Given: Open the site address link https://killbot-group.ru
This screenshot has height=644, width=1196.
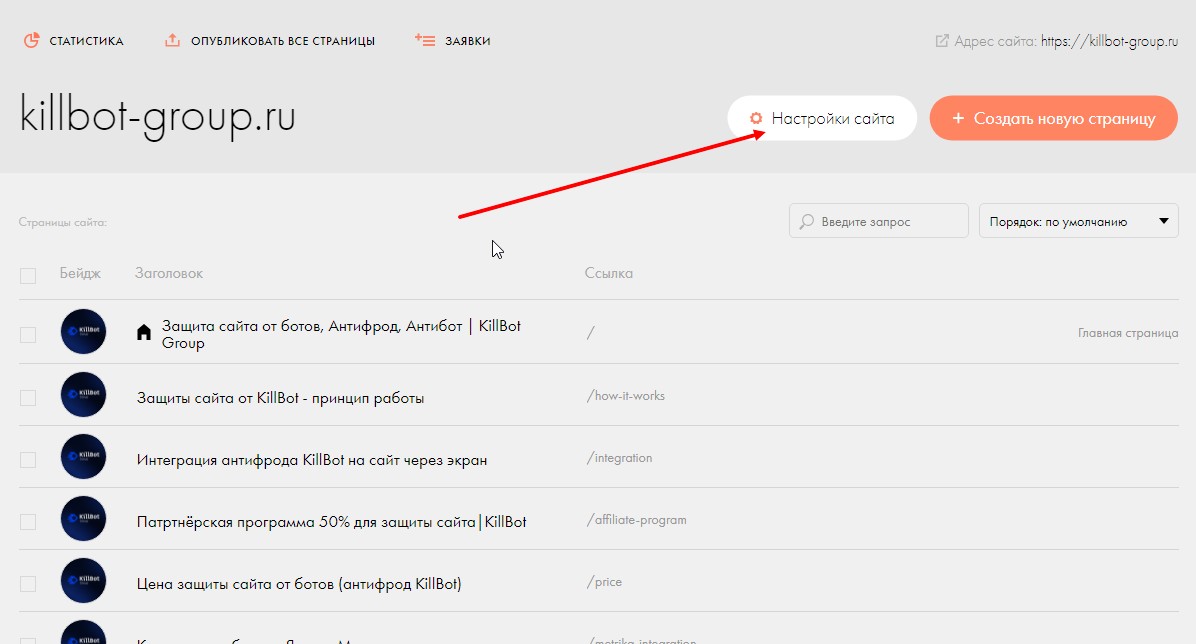Looking at the screenshot, I should click(1109, 41).
